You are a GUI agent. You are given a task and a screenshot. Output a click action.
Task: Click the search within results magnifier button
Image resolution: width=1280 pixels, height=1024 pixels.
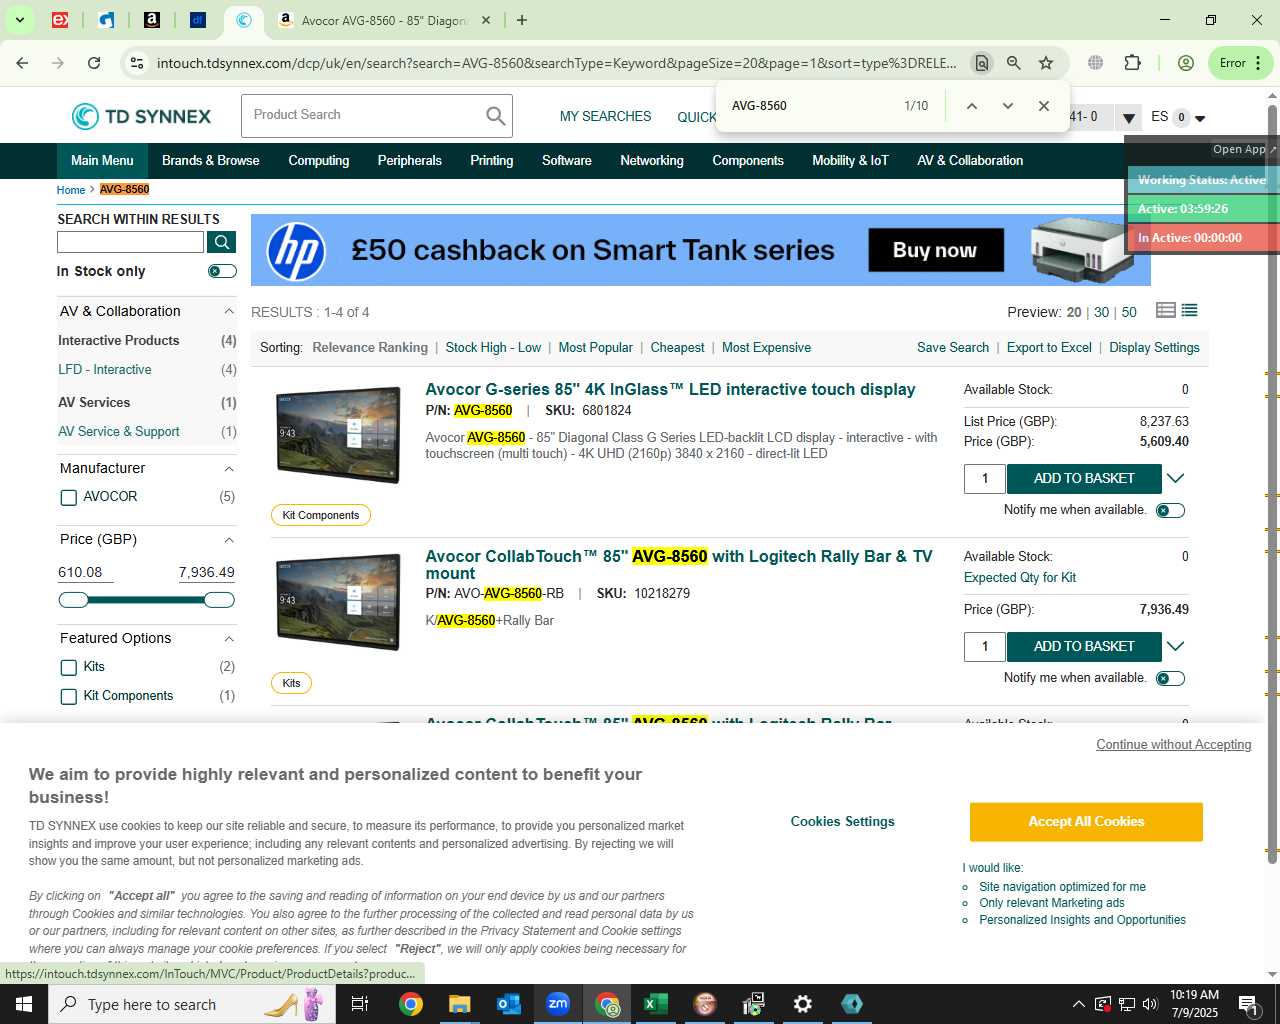click(x=222, y=242)
